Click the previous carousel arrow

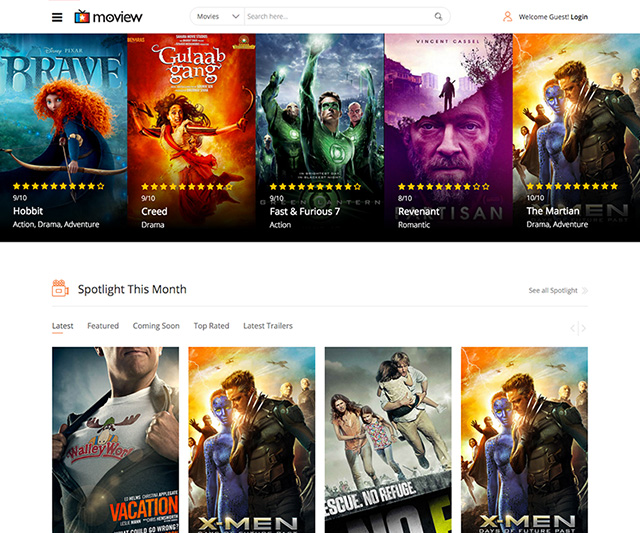tap(573, 328)
